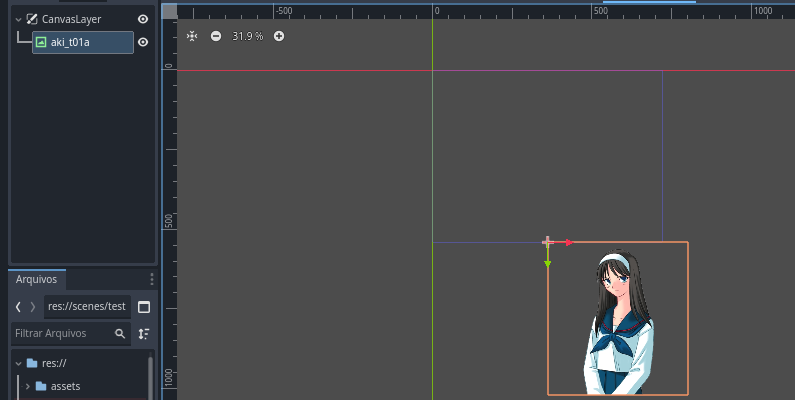Click the center view icon

tap(192, 36)
